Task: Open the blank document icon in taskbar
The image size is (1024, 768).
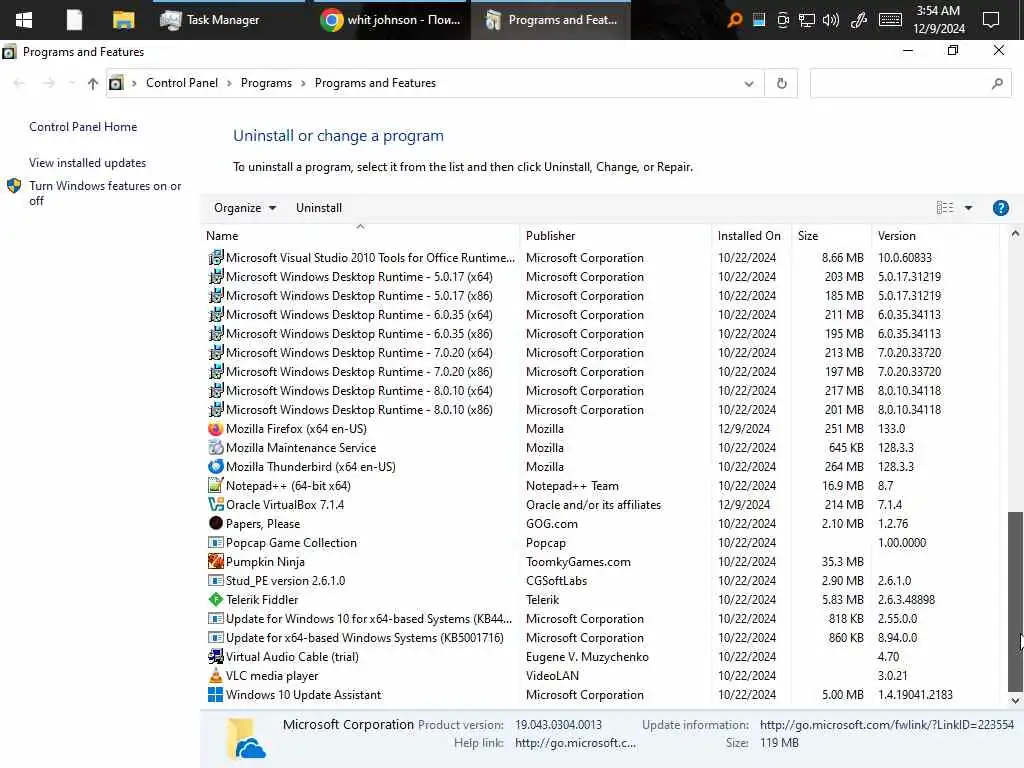Action: point(74,20)
